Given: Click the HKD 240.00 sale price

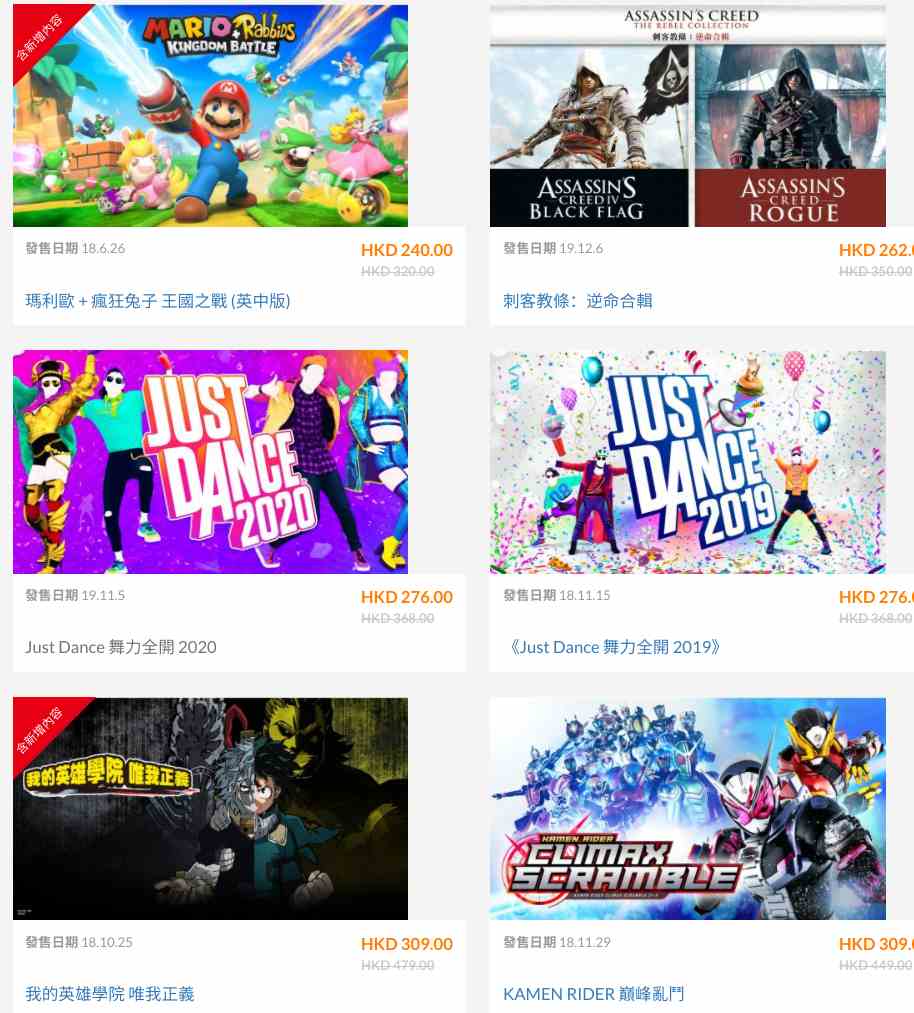Looking at the screenshot, I should [407, 250].
